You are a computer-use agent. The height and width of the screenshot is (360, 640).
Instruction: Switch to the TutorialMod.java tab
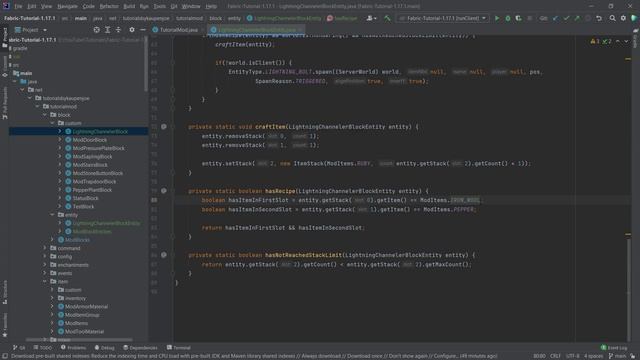pos(177,30)
